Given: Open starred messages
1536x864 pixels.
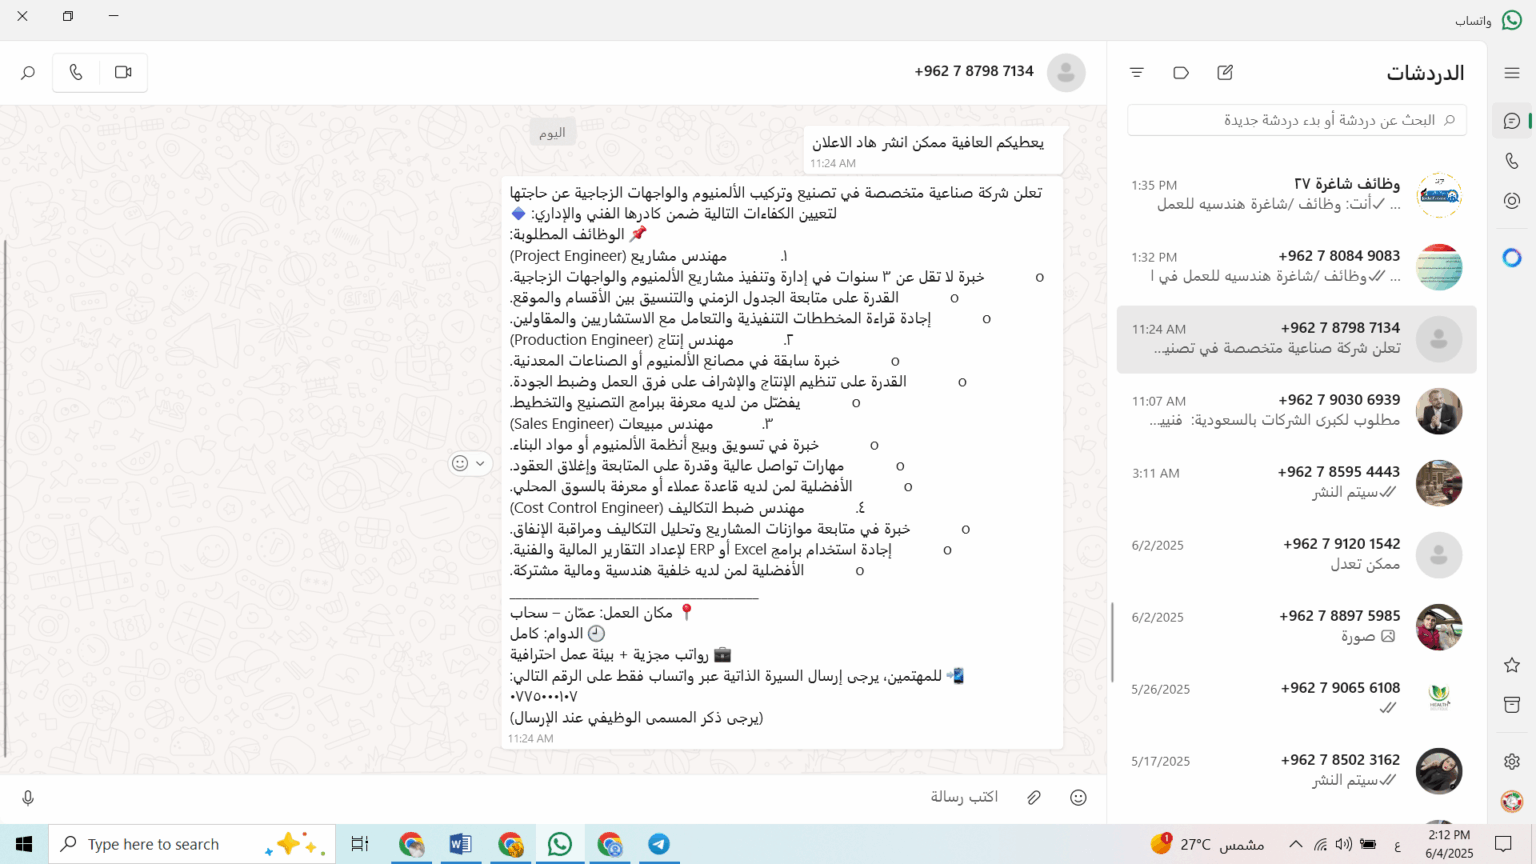Looking at the screenshot, I should click(x=1512, y=665).
